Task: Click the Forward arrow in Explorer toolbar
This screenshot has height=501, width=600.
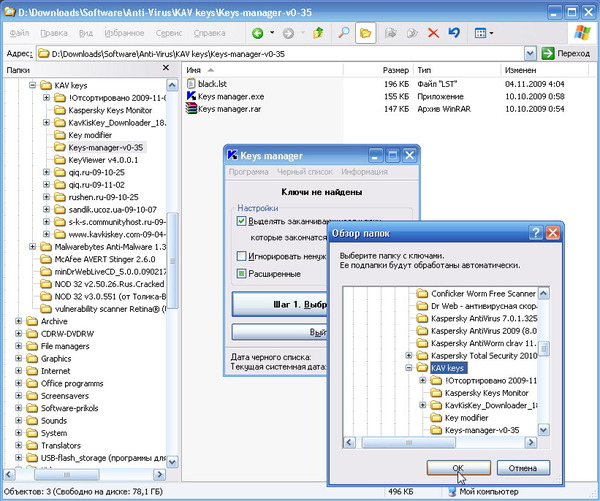Action: coord(288,34)
